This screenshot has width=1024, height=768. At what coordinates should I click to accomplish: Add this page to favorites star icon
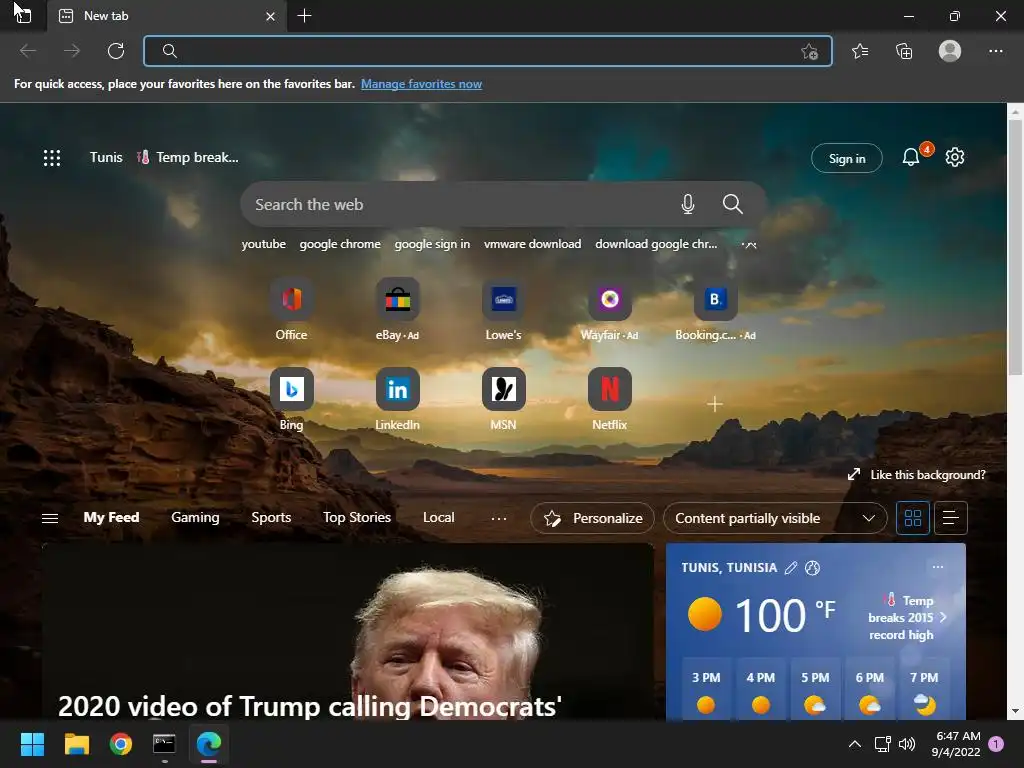[x=809, y=52]
